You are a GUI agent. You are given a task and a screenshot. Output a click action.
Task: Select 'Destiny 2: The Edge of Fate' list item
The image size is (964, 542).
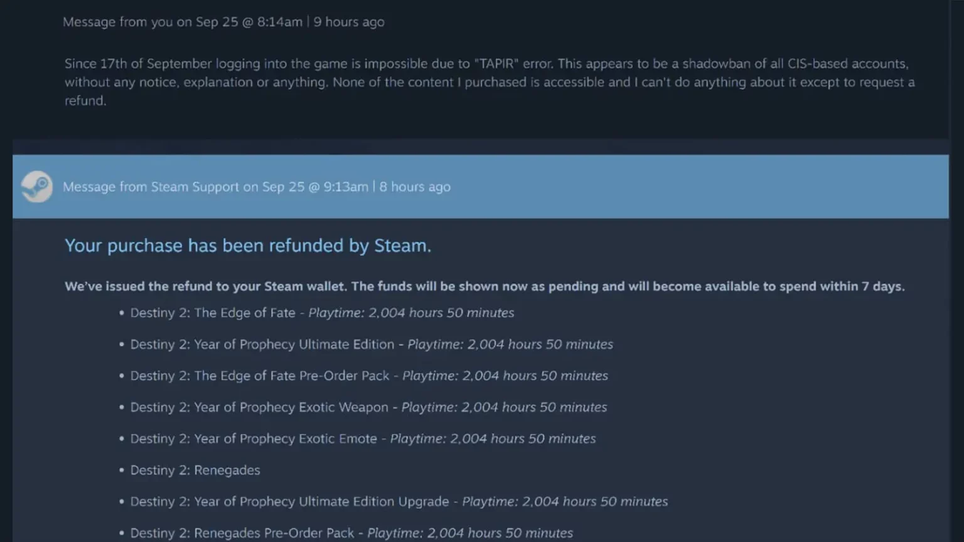213,313
